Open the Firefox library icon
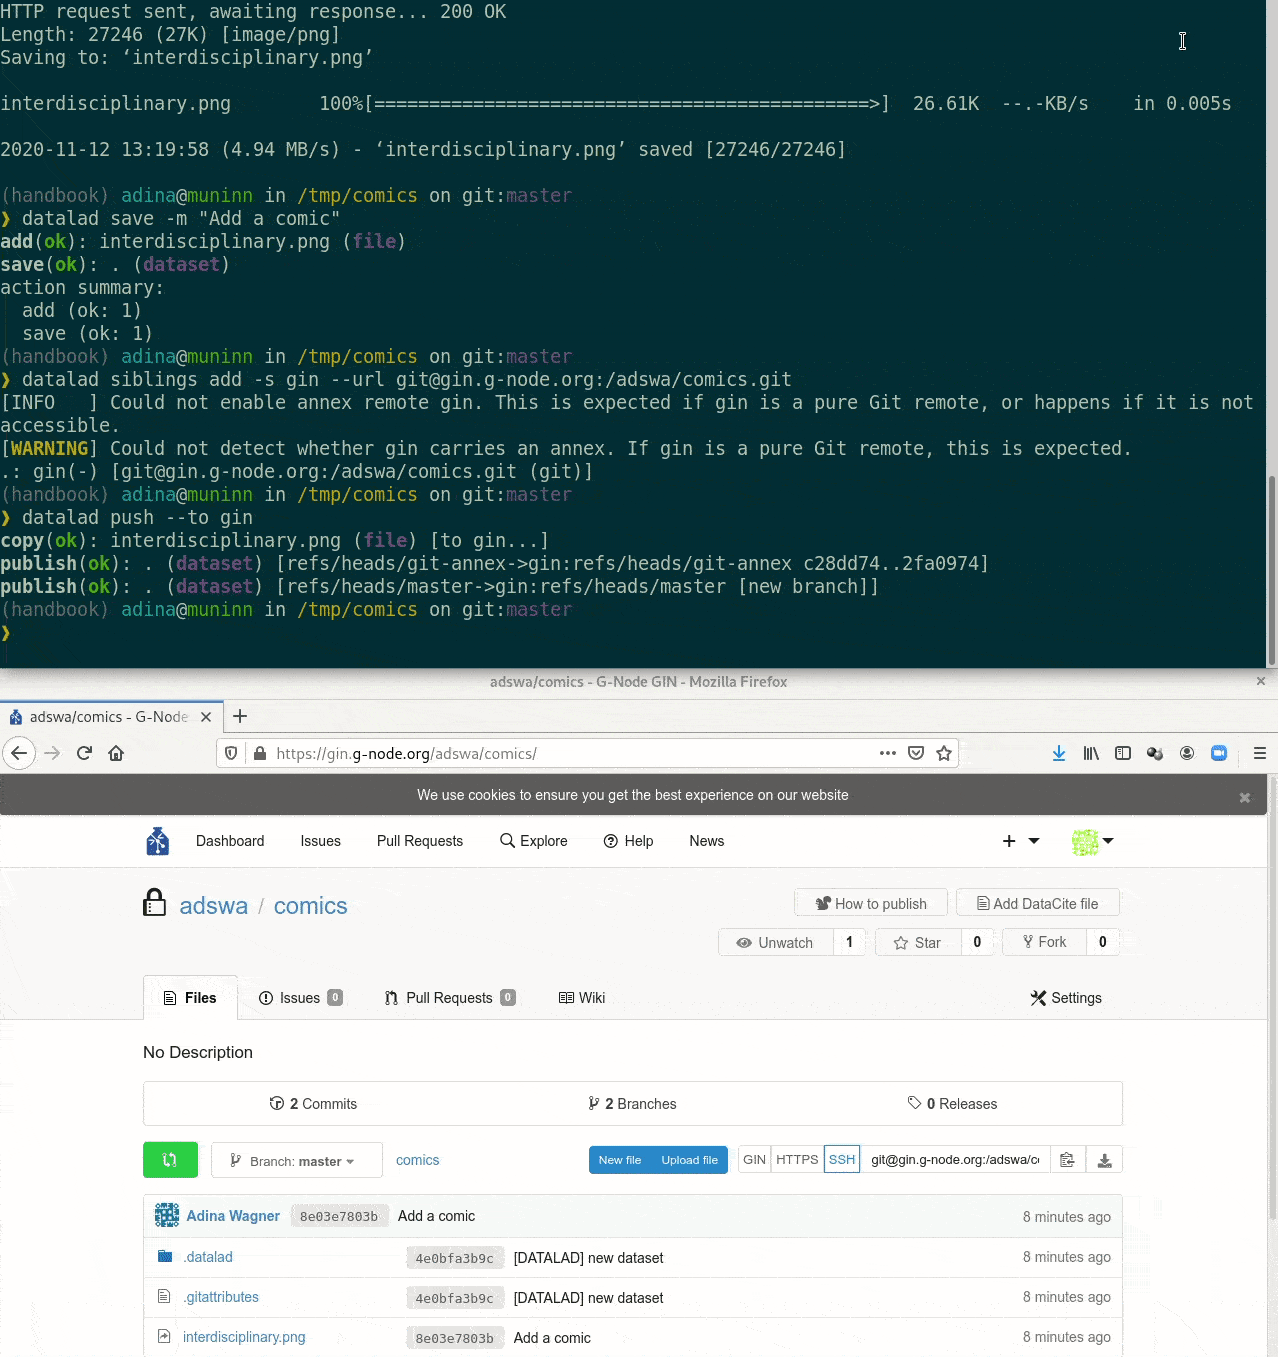 coord(1090,753)
